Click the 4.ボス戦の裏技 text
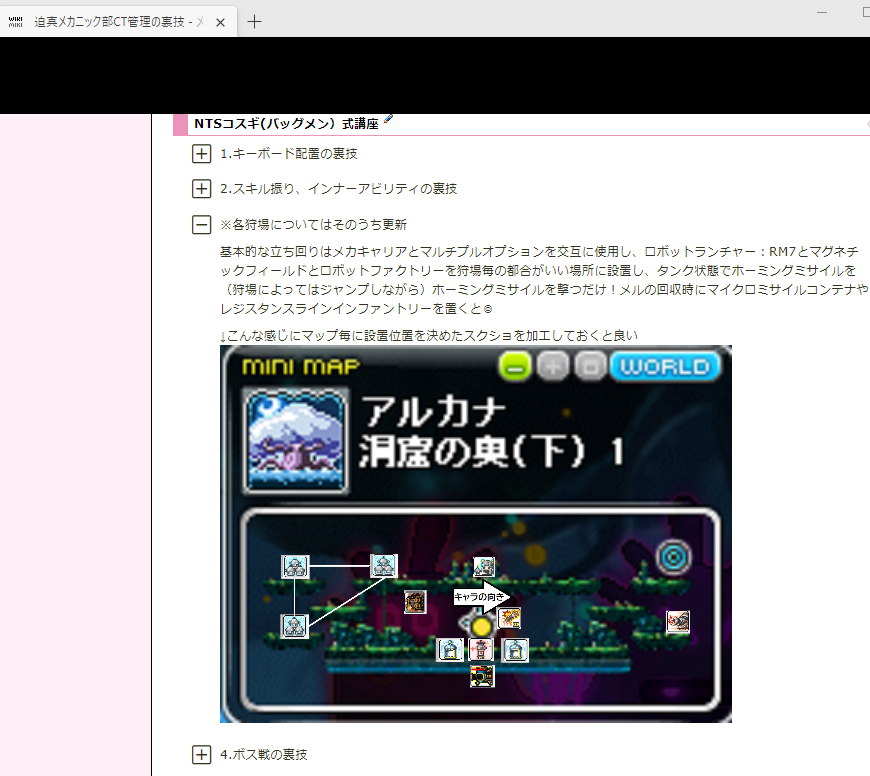Screen dimensions: 870x776 click(x=264, y=754)
